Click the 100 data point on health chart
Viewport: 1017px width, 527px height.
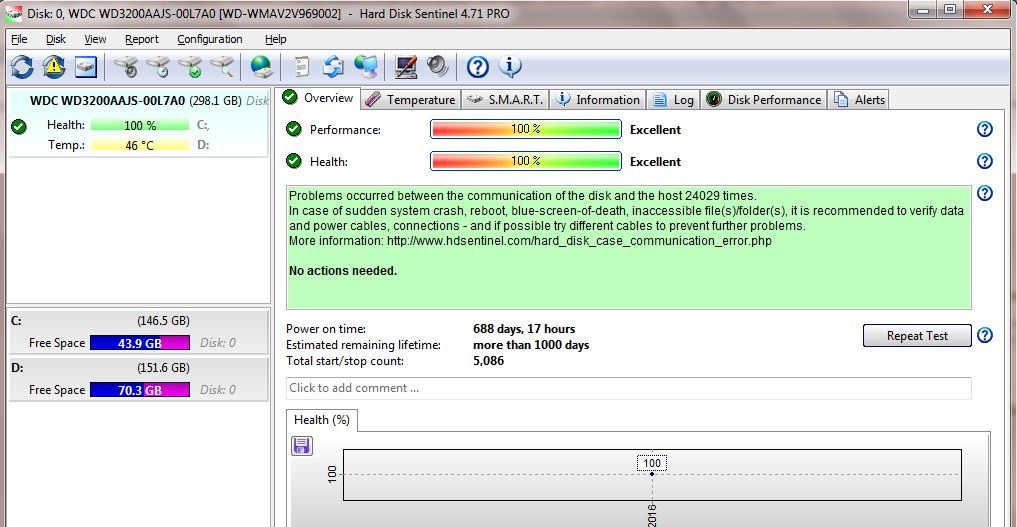(652, 474)
